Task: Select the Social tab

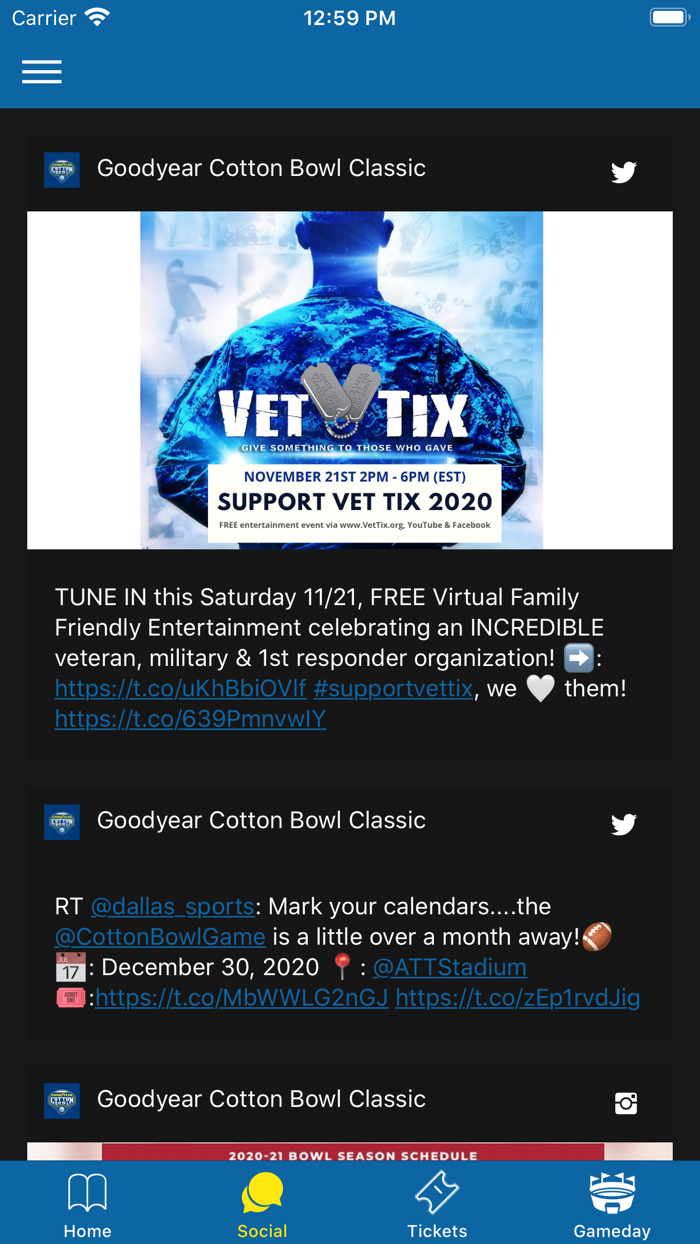Action: (262, 1205)
